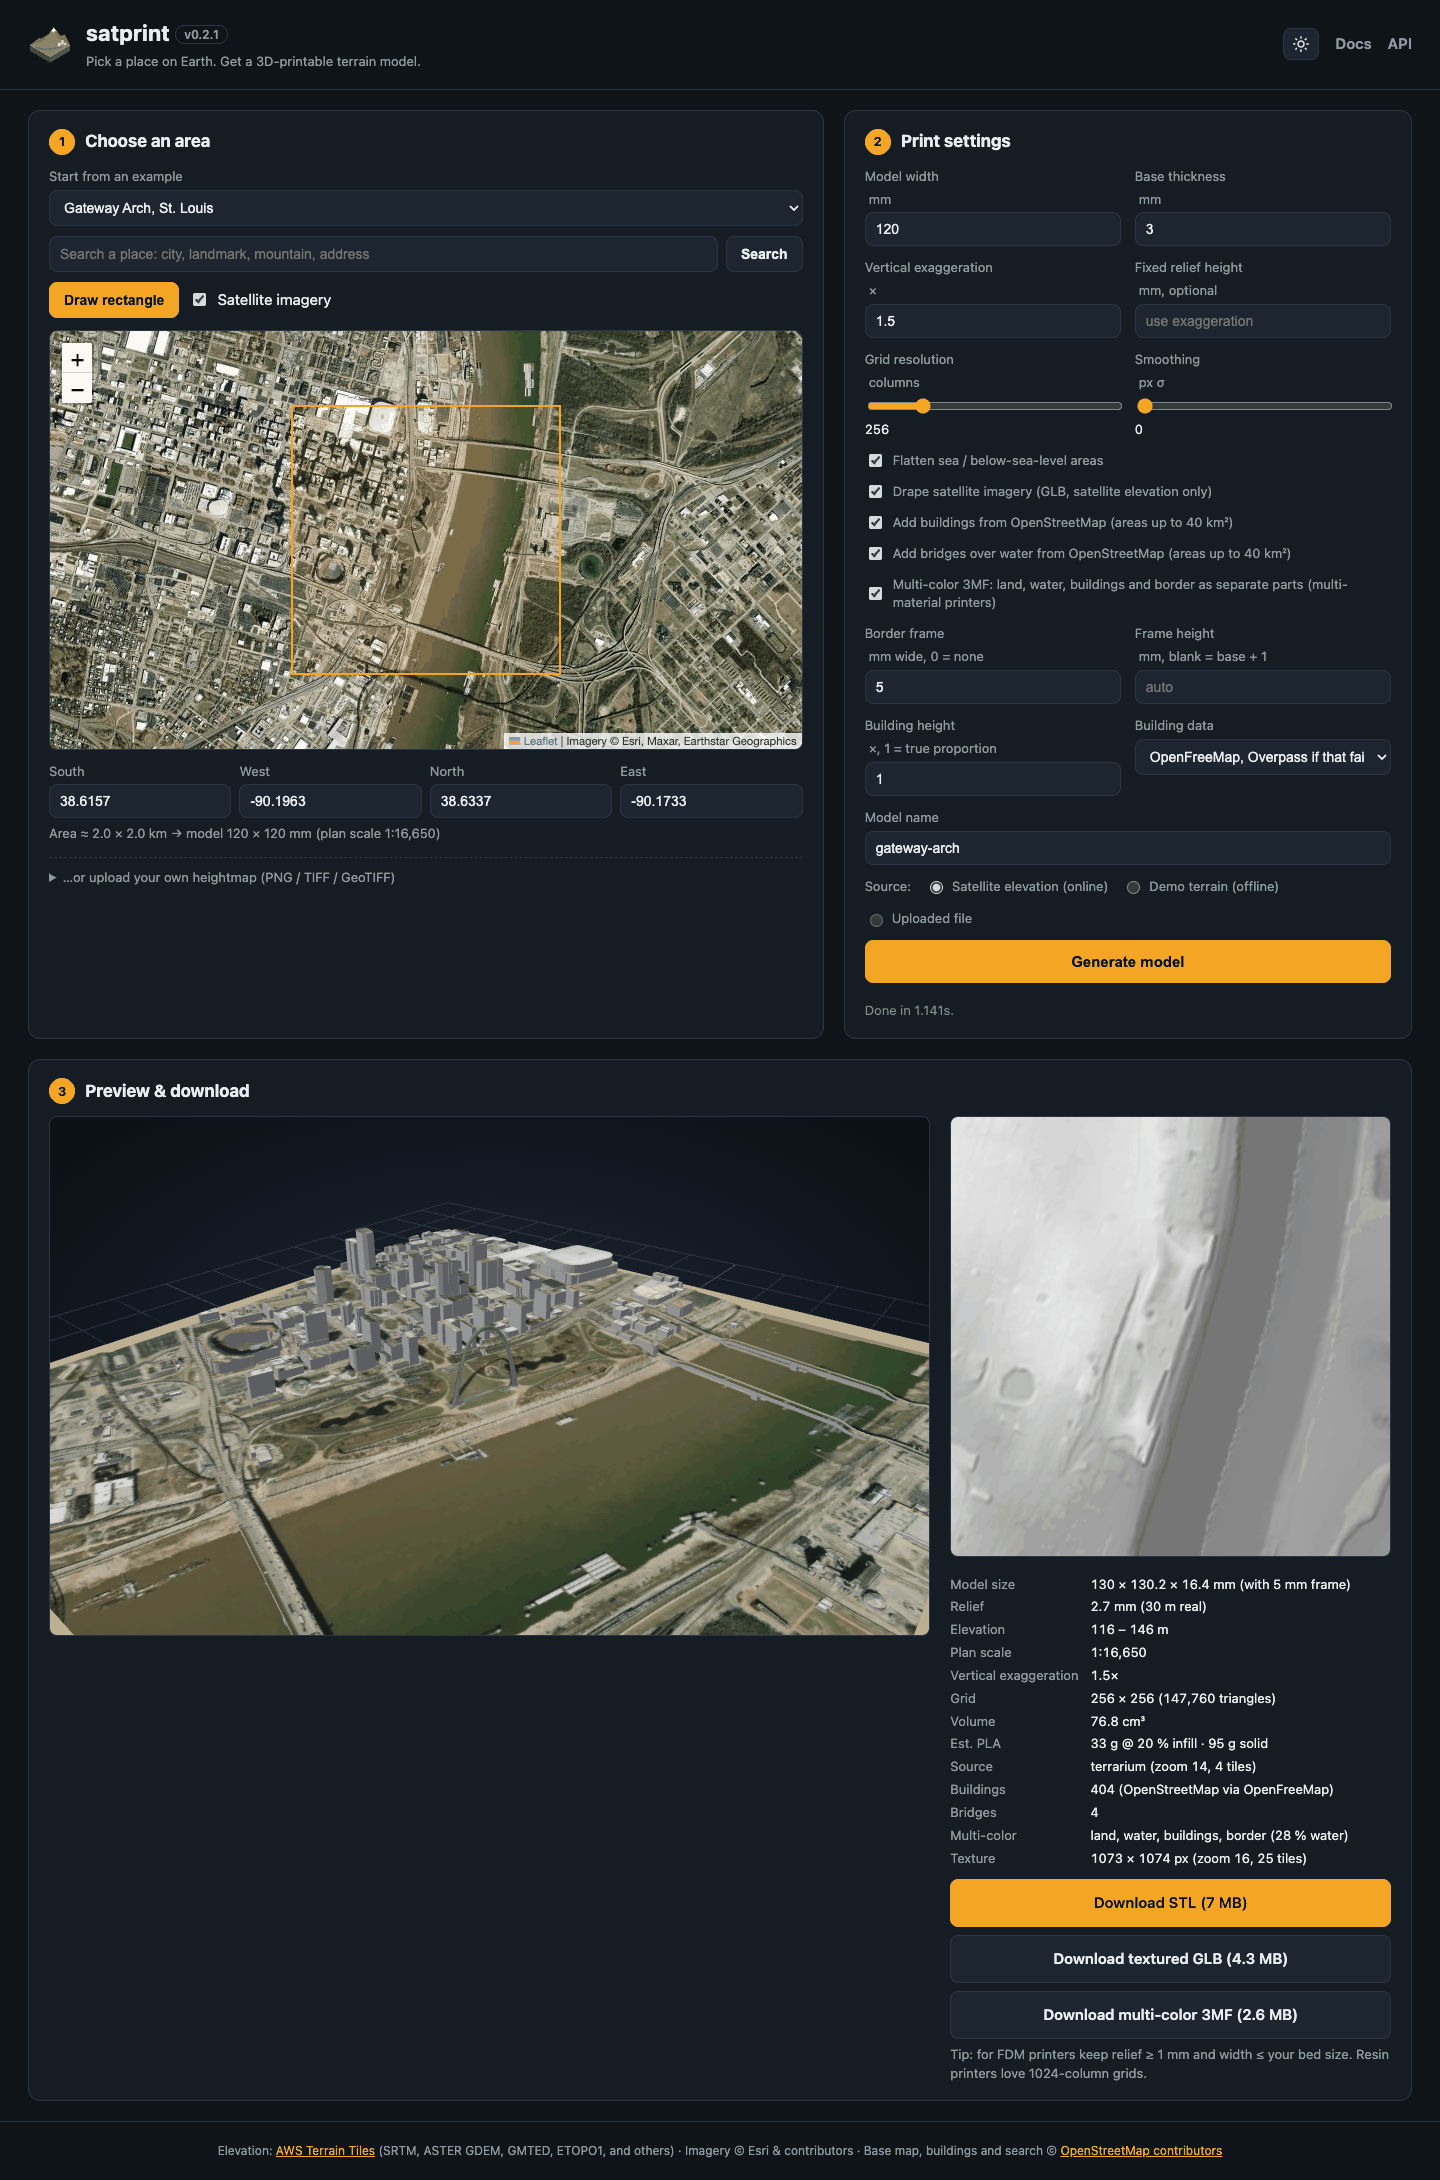Click the 3D model preview viewport
This screenshot has height=2180, width=1440.
[489, 1376]
